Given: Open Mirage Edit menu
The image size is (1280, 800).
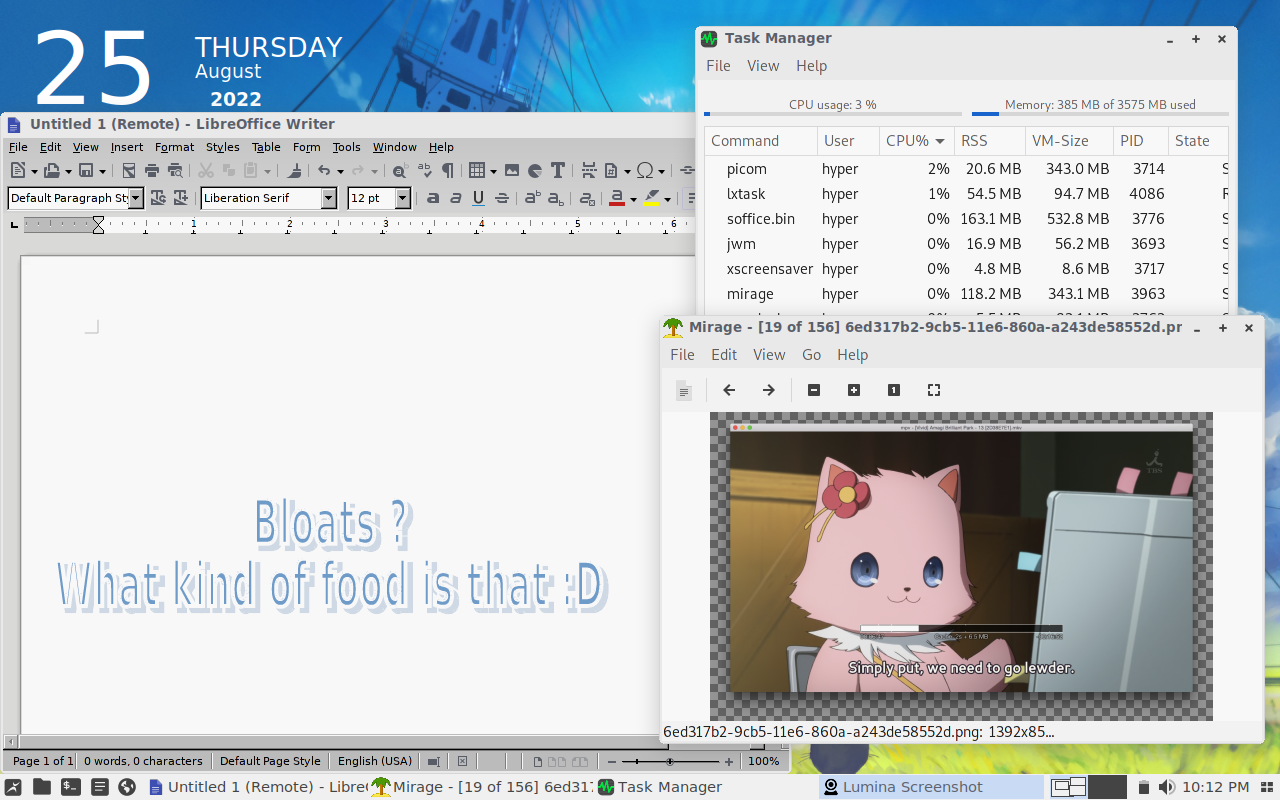Looking at the screenshot, I should coord(724,355).
